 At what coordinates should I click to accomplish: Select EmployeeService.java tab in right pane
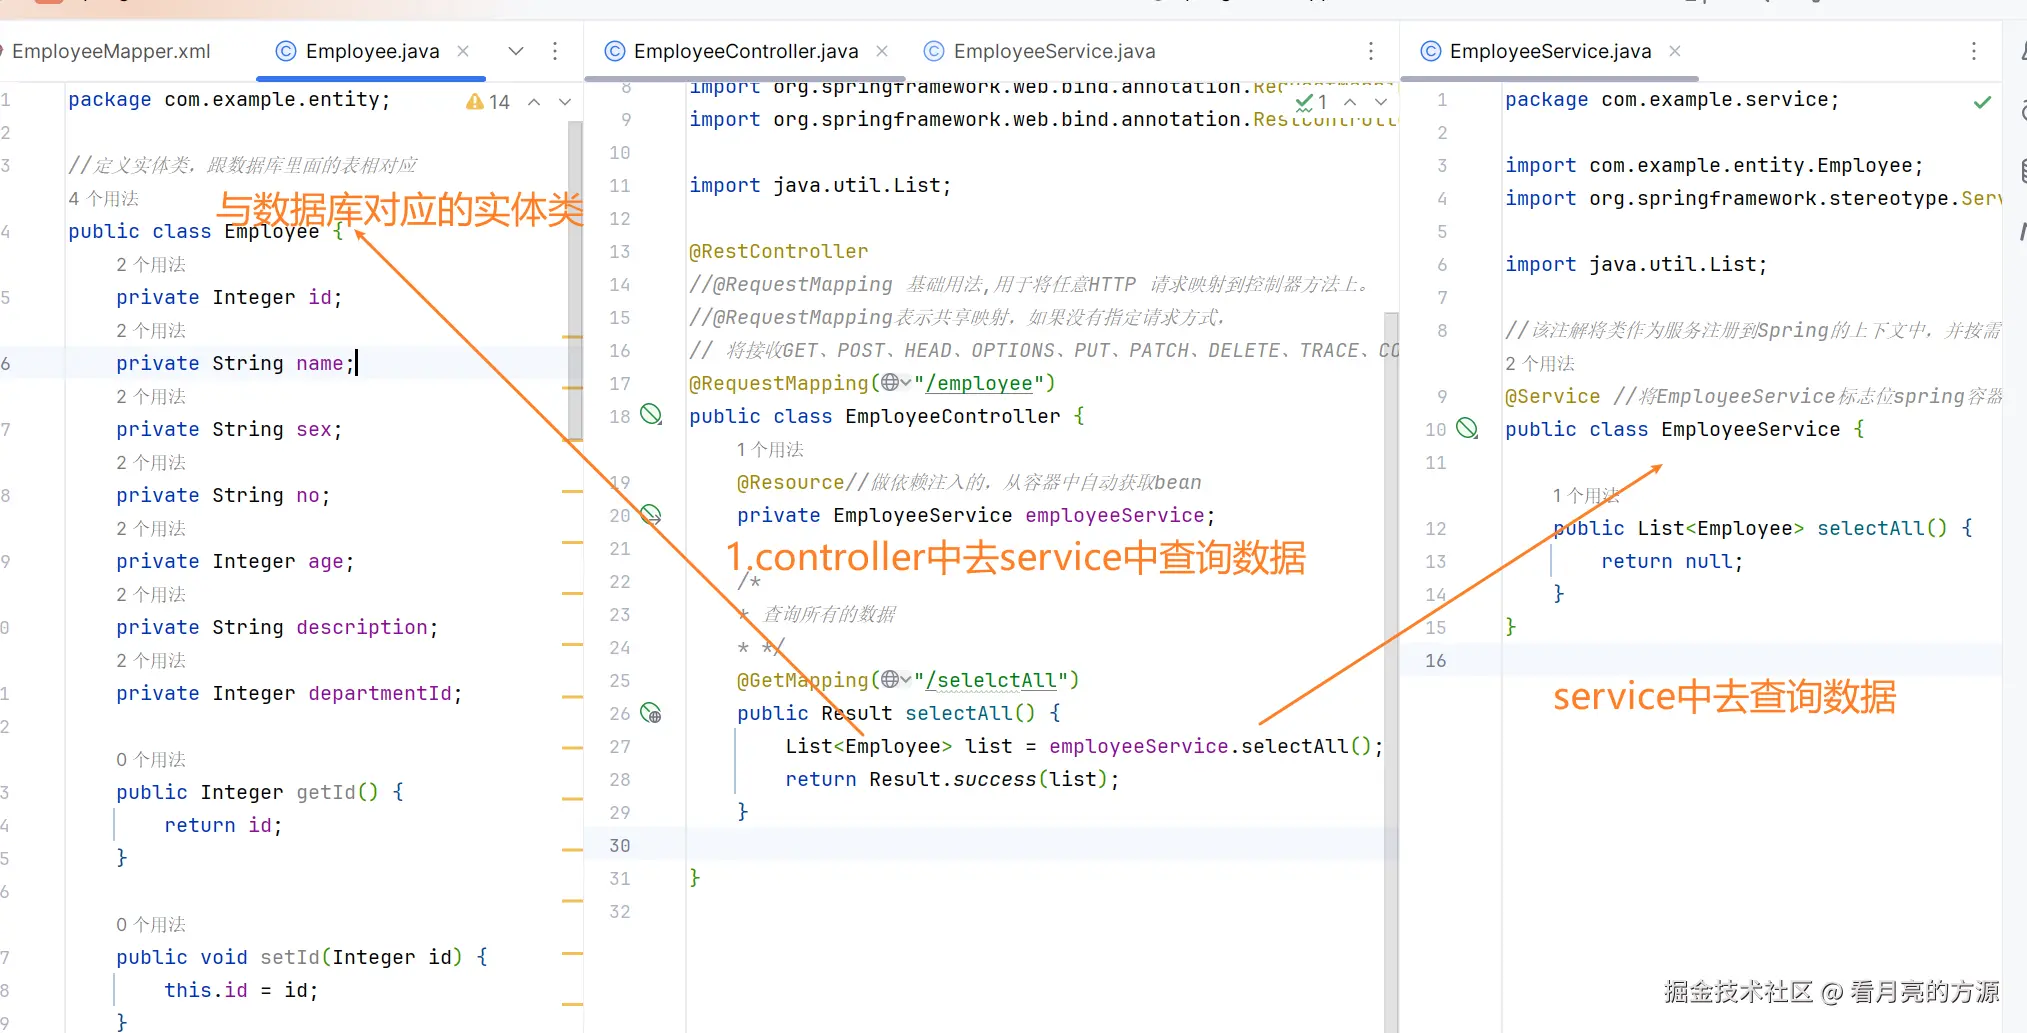tap(1550, 51)
